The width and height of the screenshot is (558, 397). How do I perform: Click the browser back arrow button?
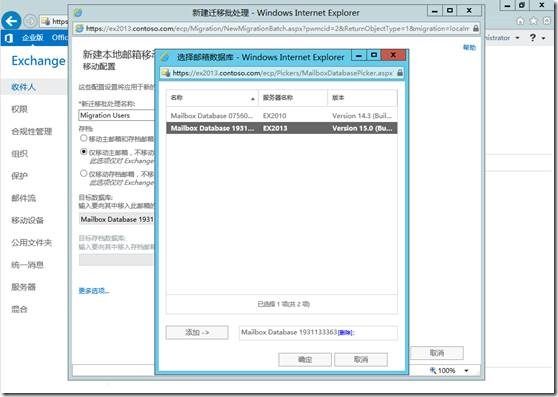11,21
